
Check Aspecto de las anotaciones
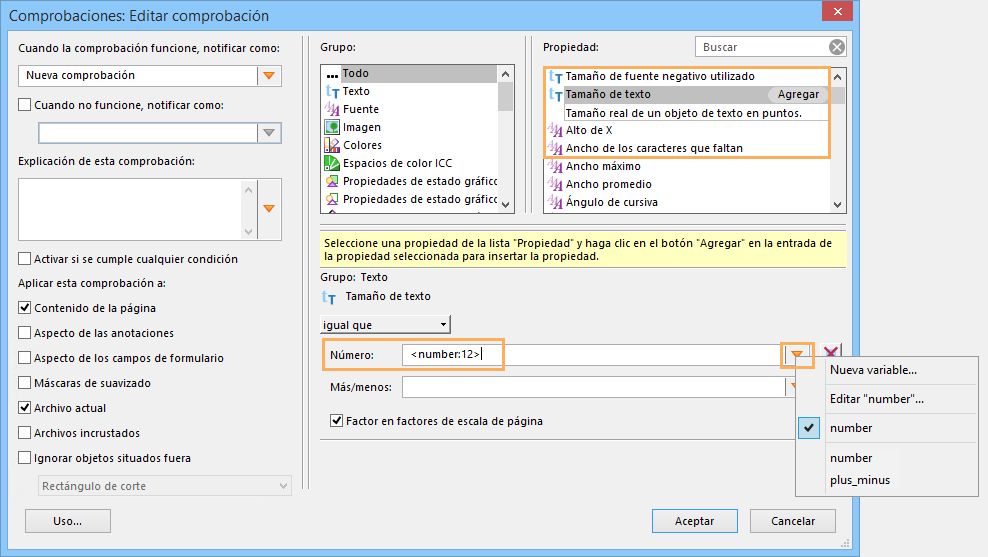pos(25,333)
